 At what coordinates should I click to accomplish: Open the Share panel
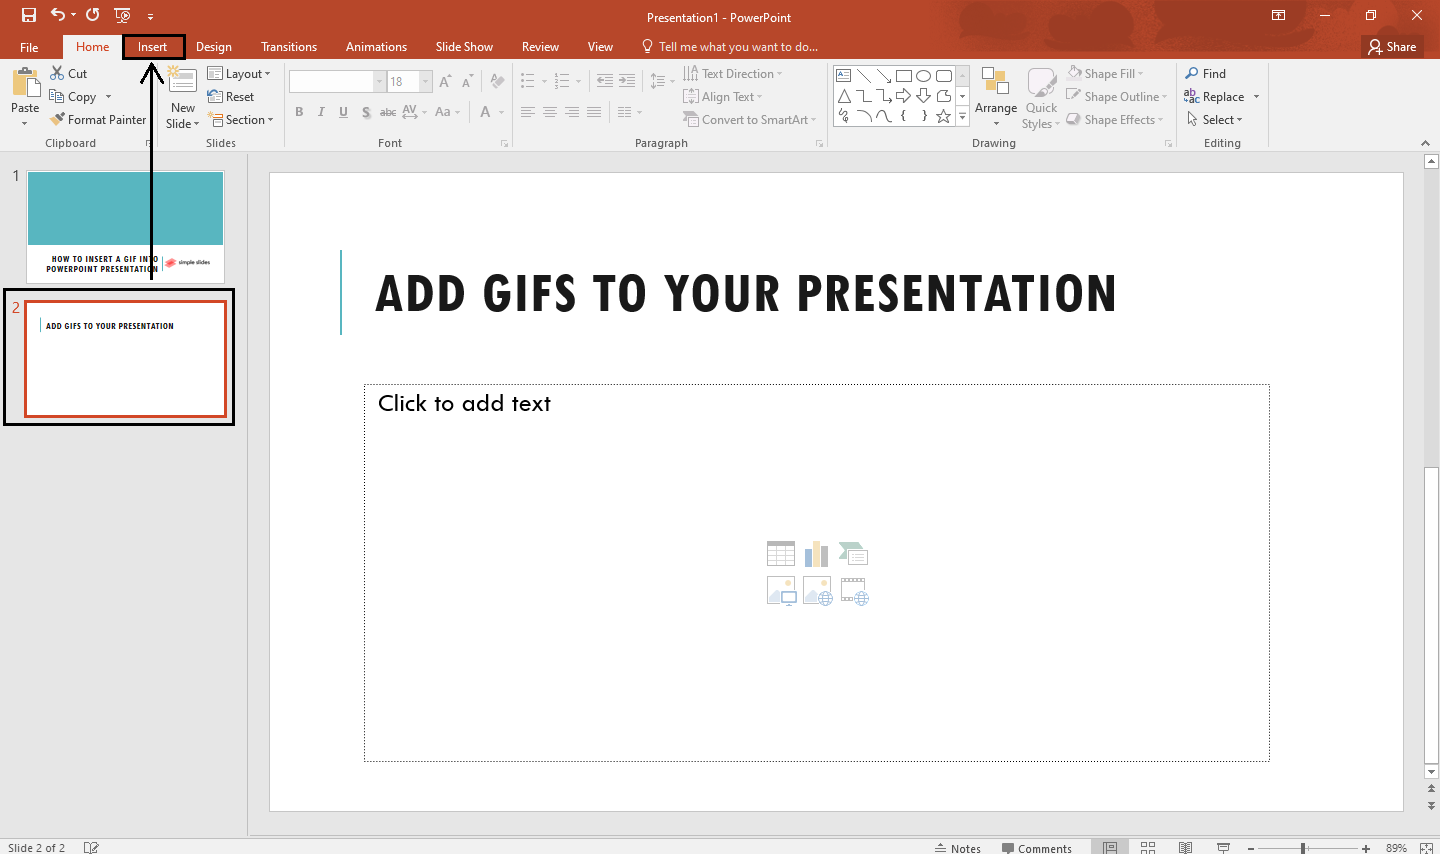pos(1392,46)
